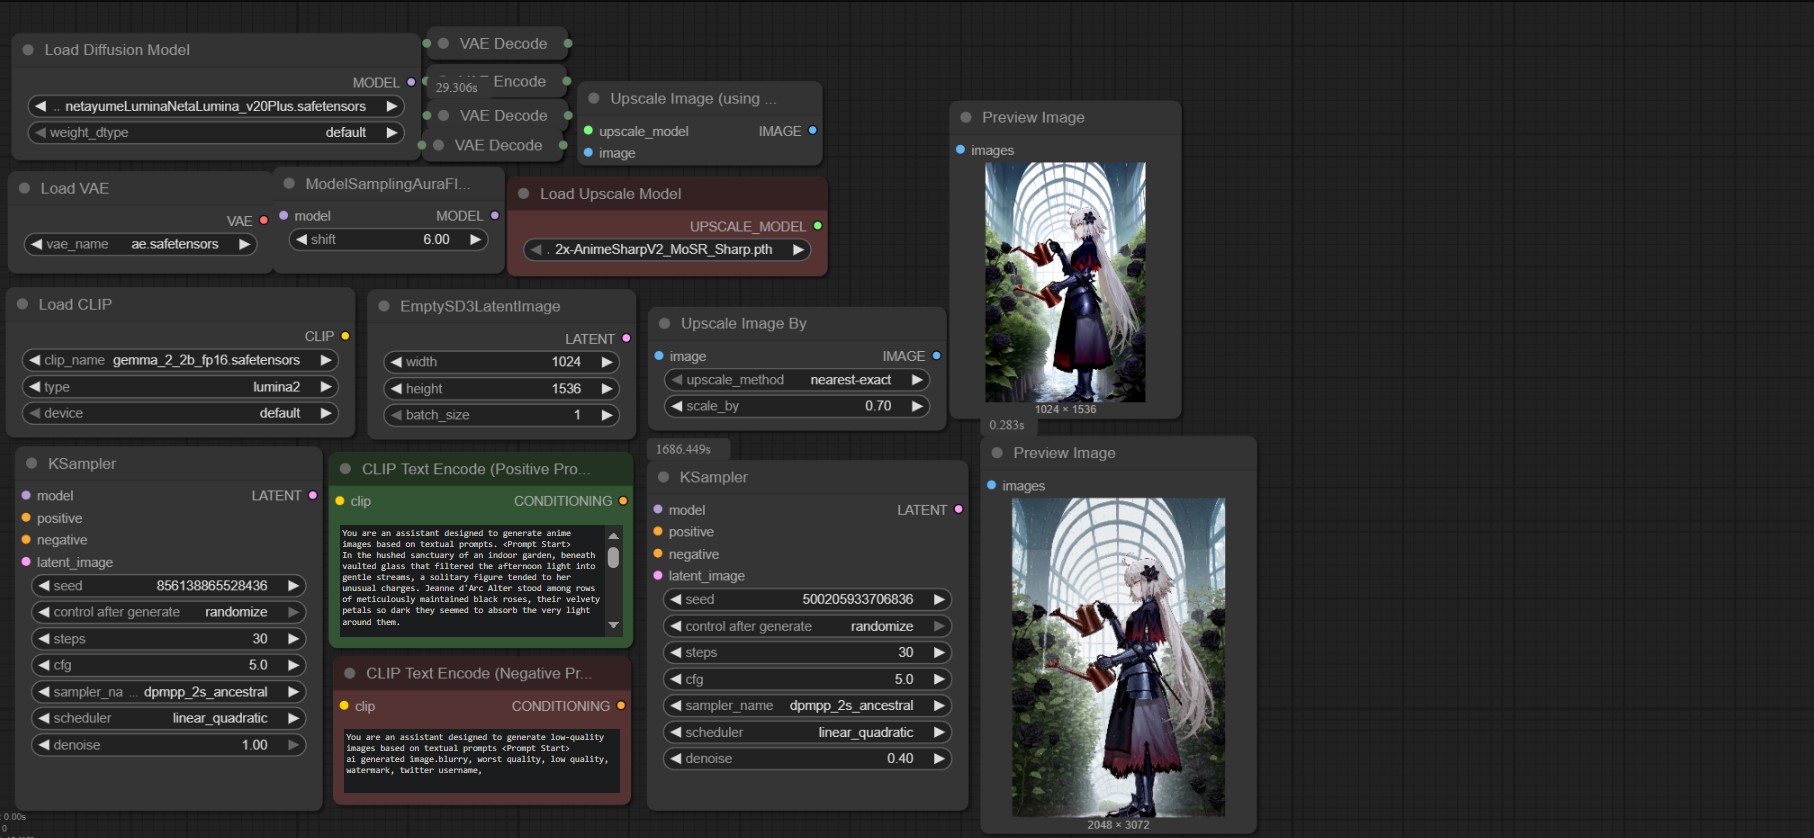Click the red VAE output port on Load VAE
Screen dimensions: 1814x838
pyautogui.click(x=264, y=220)
